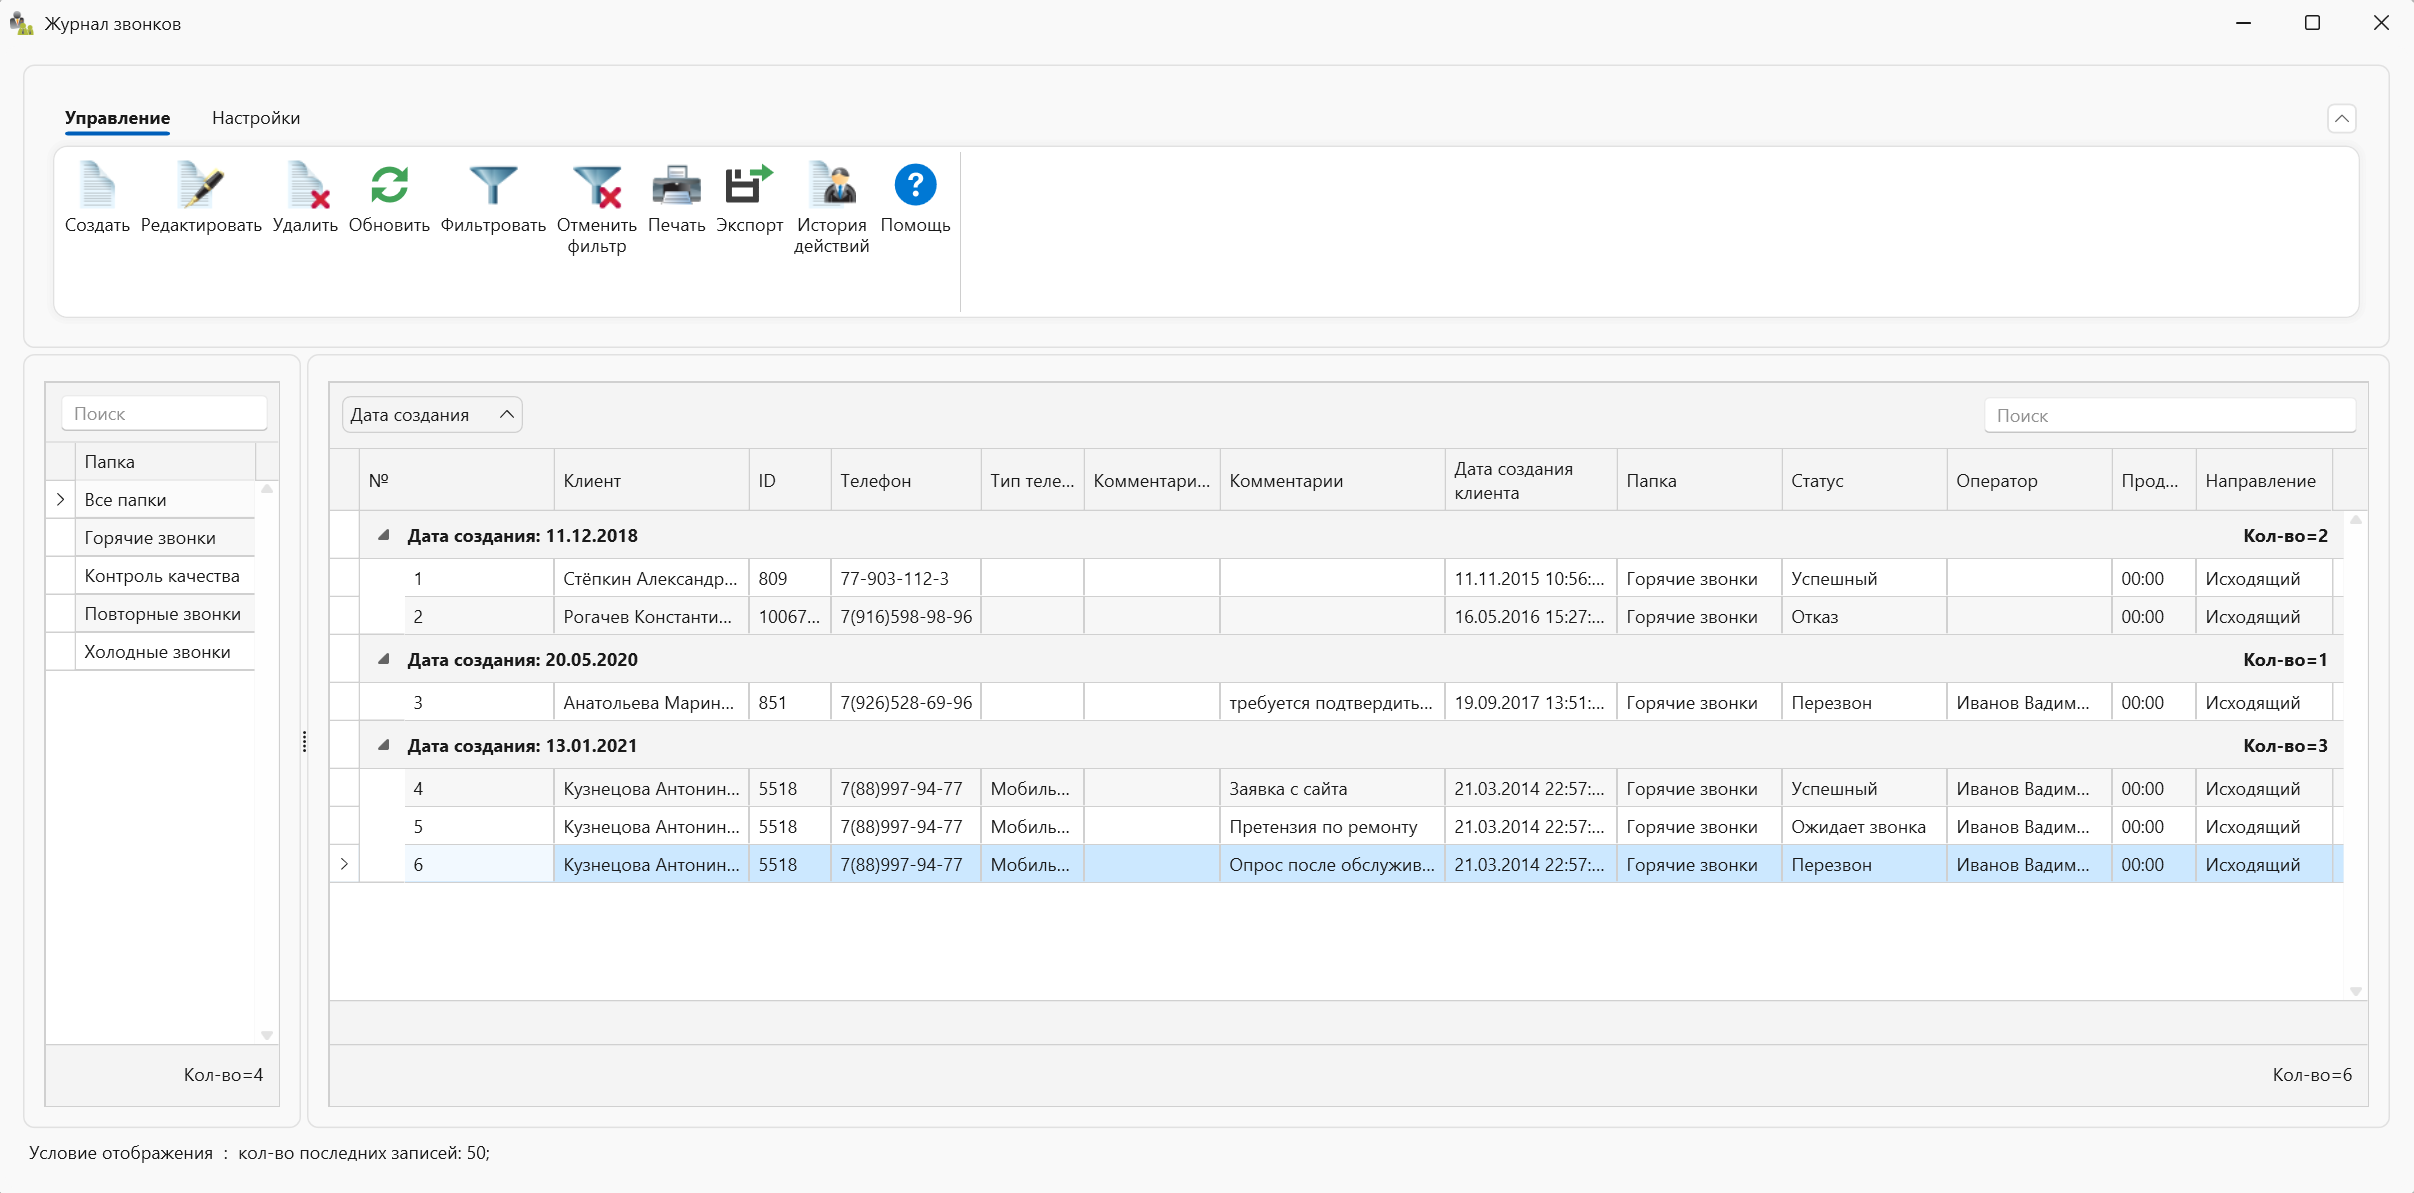Collapse group Дата создания: 13.01.2021
This screenshot has height=1193, width=2414.
(383, 745)
